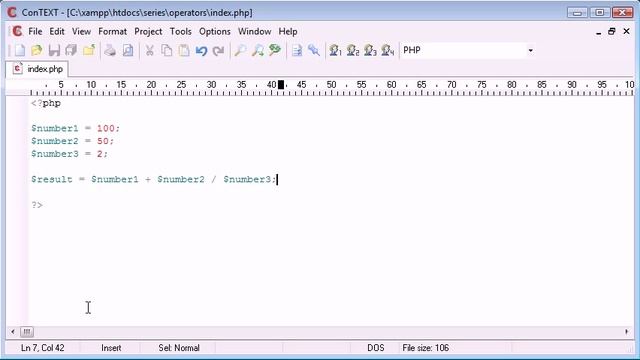The width and height of the screenshot is (640, 360).
Task: Open the Help menu
Action: click(x=288, y=31)
